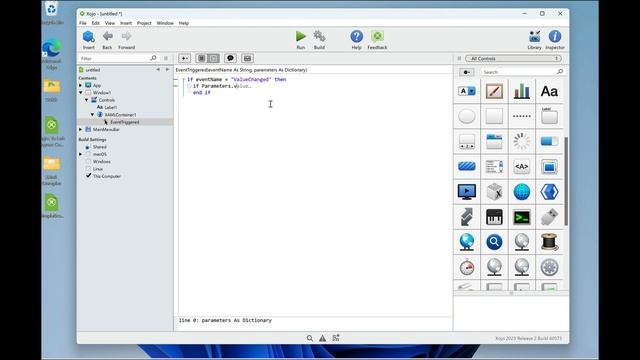Click the library panel vertical scrollbar

566,181
